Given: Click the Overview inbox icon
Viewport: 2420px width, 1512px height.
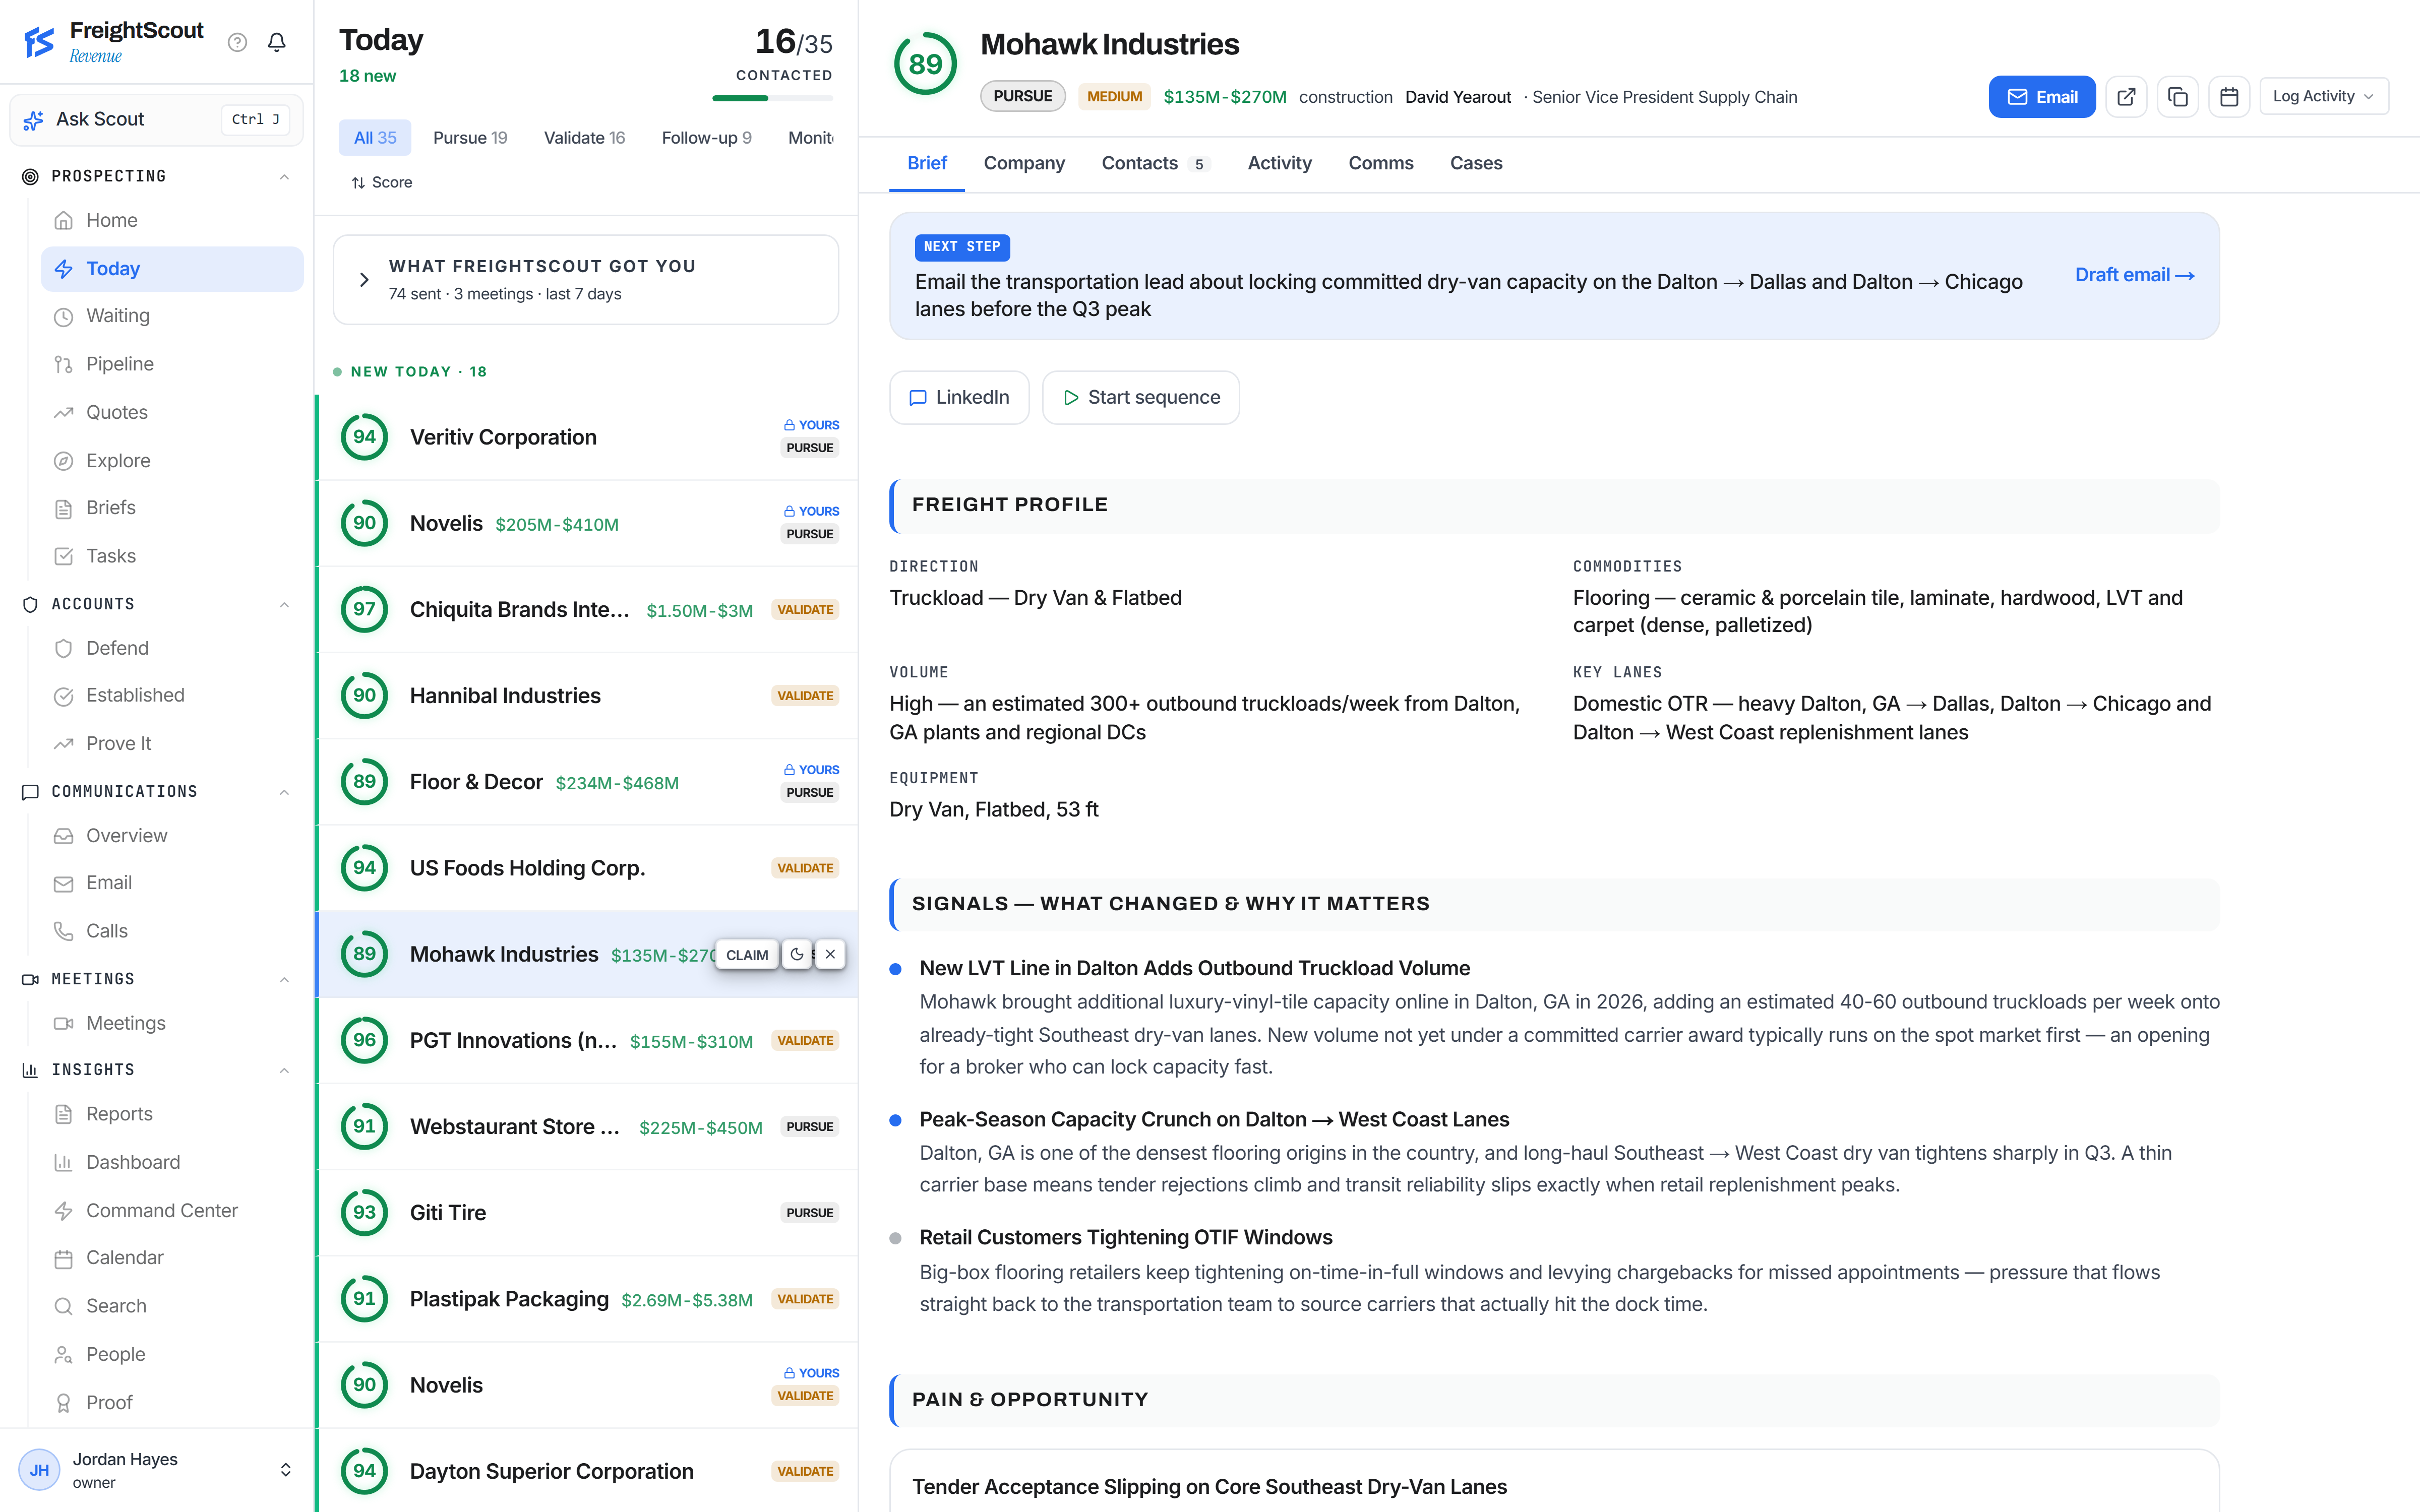Looking at the screenshot, I should point(63,836).
